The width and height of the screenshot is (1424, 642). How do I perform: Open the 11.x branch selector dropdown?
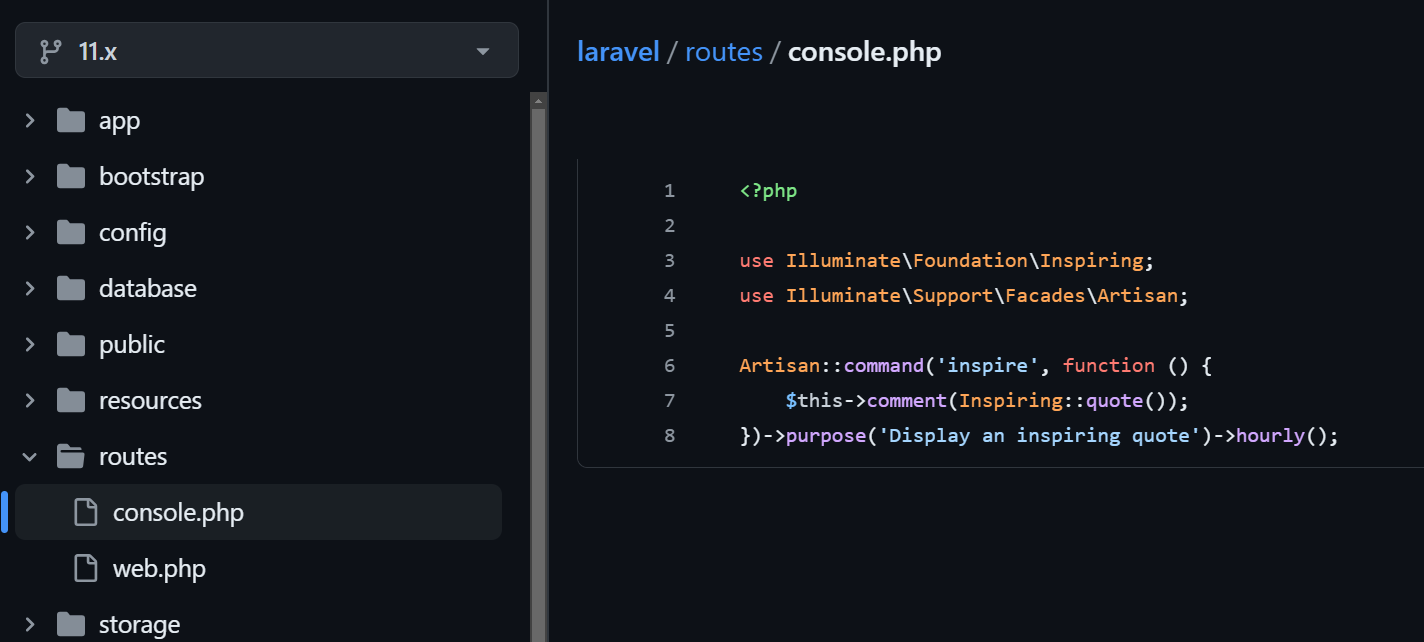[x=266, y=51]
